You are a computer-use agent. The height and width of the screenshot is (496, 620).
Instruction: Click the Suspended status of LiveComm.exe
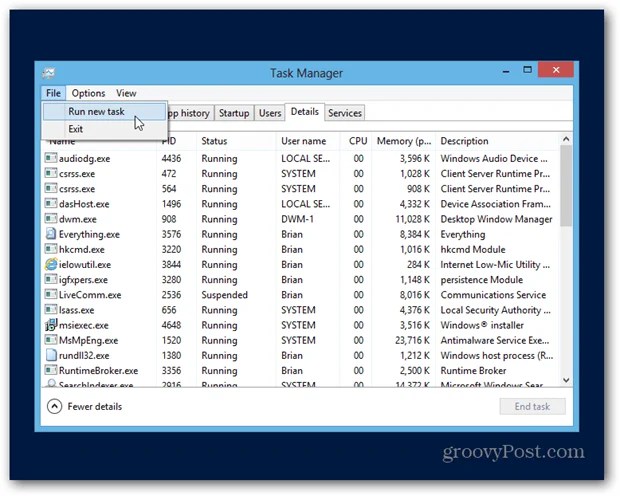(x=224, y=295)
